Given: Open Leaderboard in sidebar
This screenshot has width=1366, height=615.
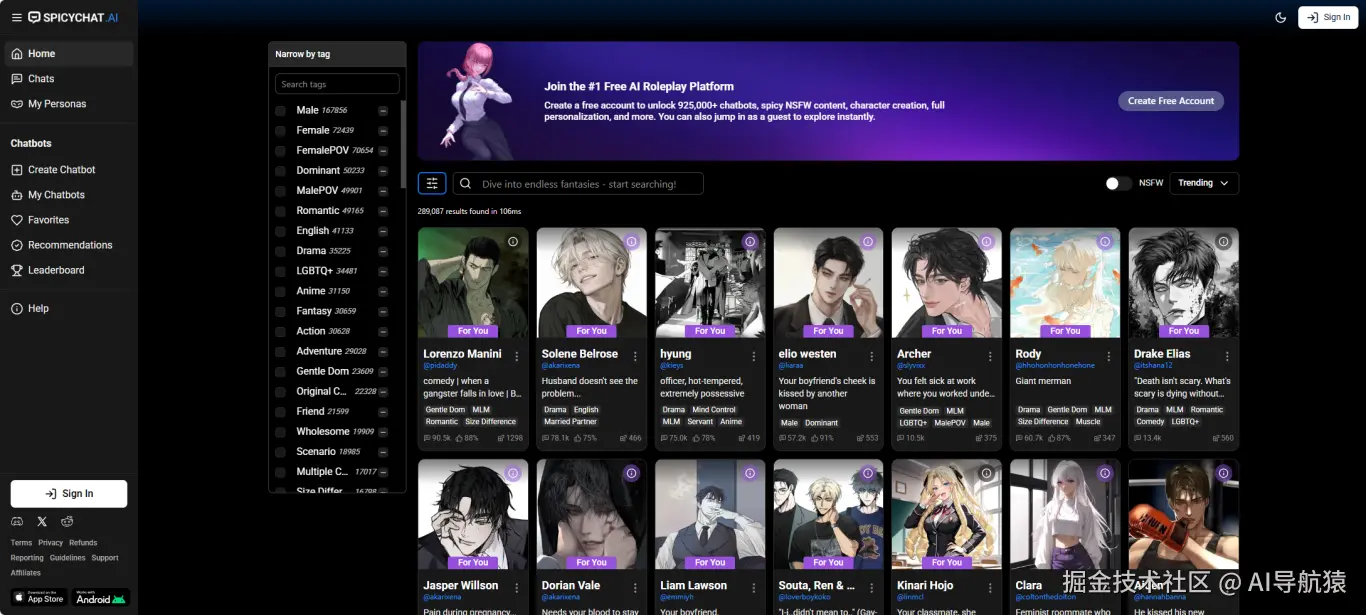Looking at the screenshot, I should pos(69,270).
